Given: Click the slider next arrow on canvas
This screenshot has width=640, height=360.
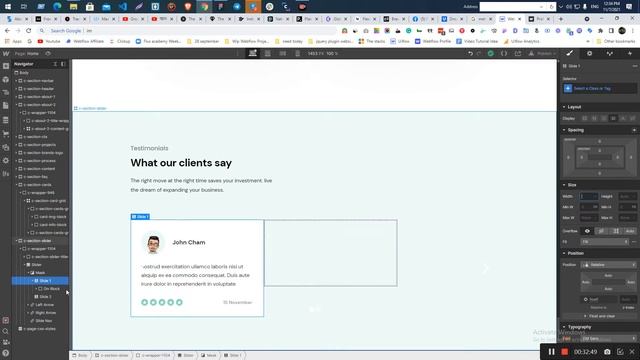Looking at the screenshot, I should (485, 268).
